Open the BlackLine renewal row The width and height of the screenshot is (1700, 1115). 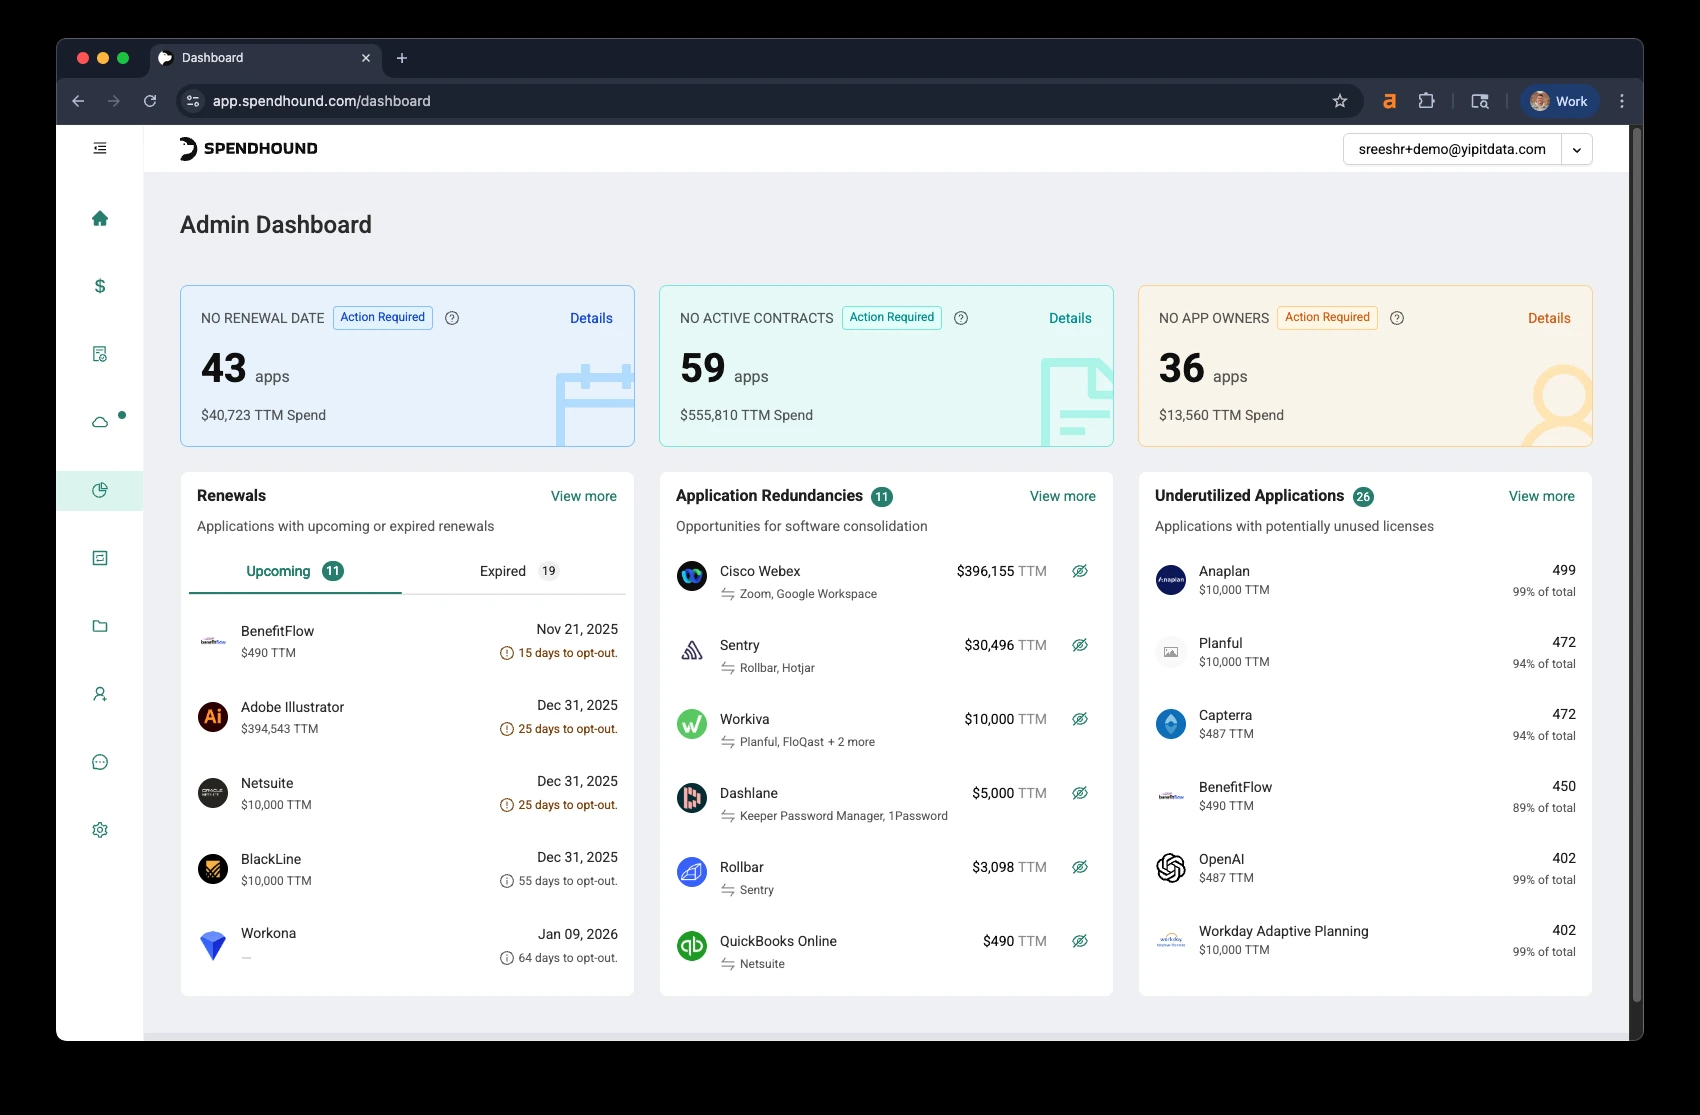(408, 869)
